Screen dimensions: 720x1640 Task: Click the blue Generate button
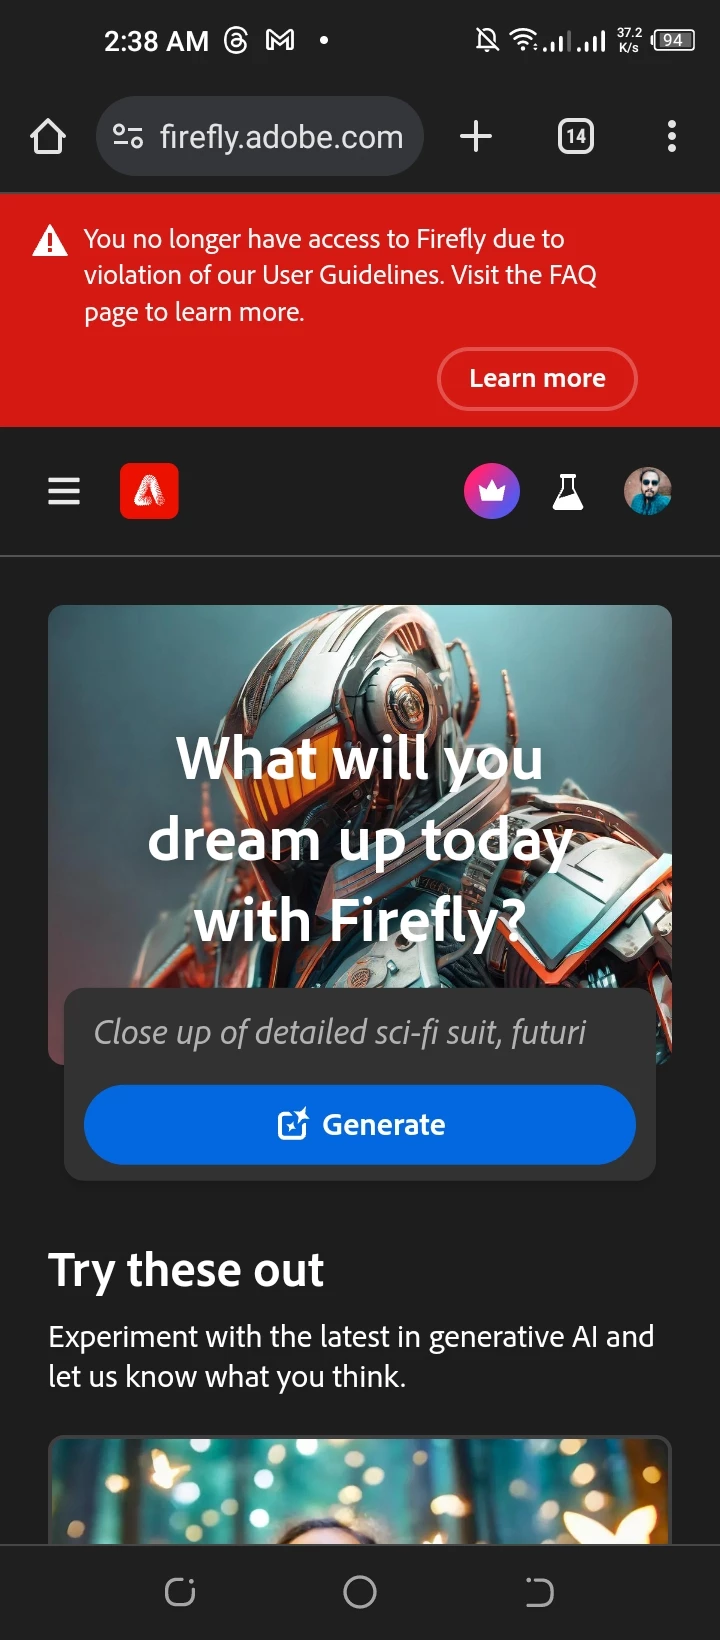coord(360,1125)
